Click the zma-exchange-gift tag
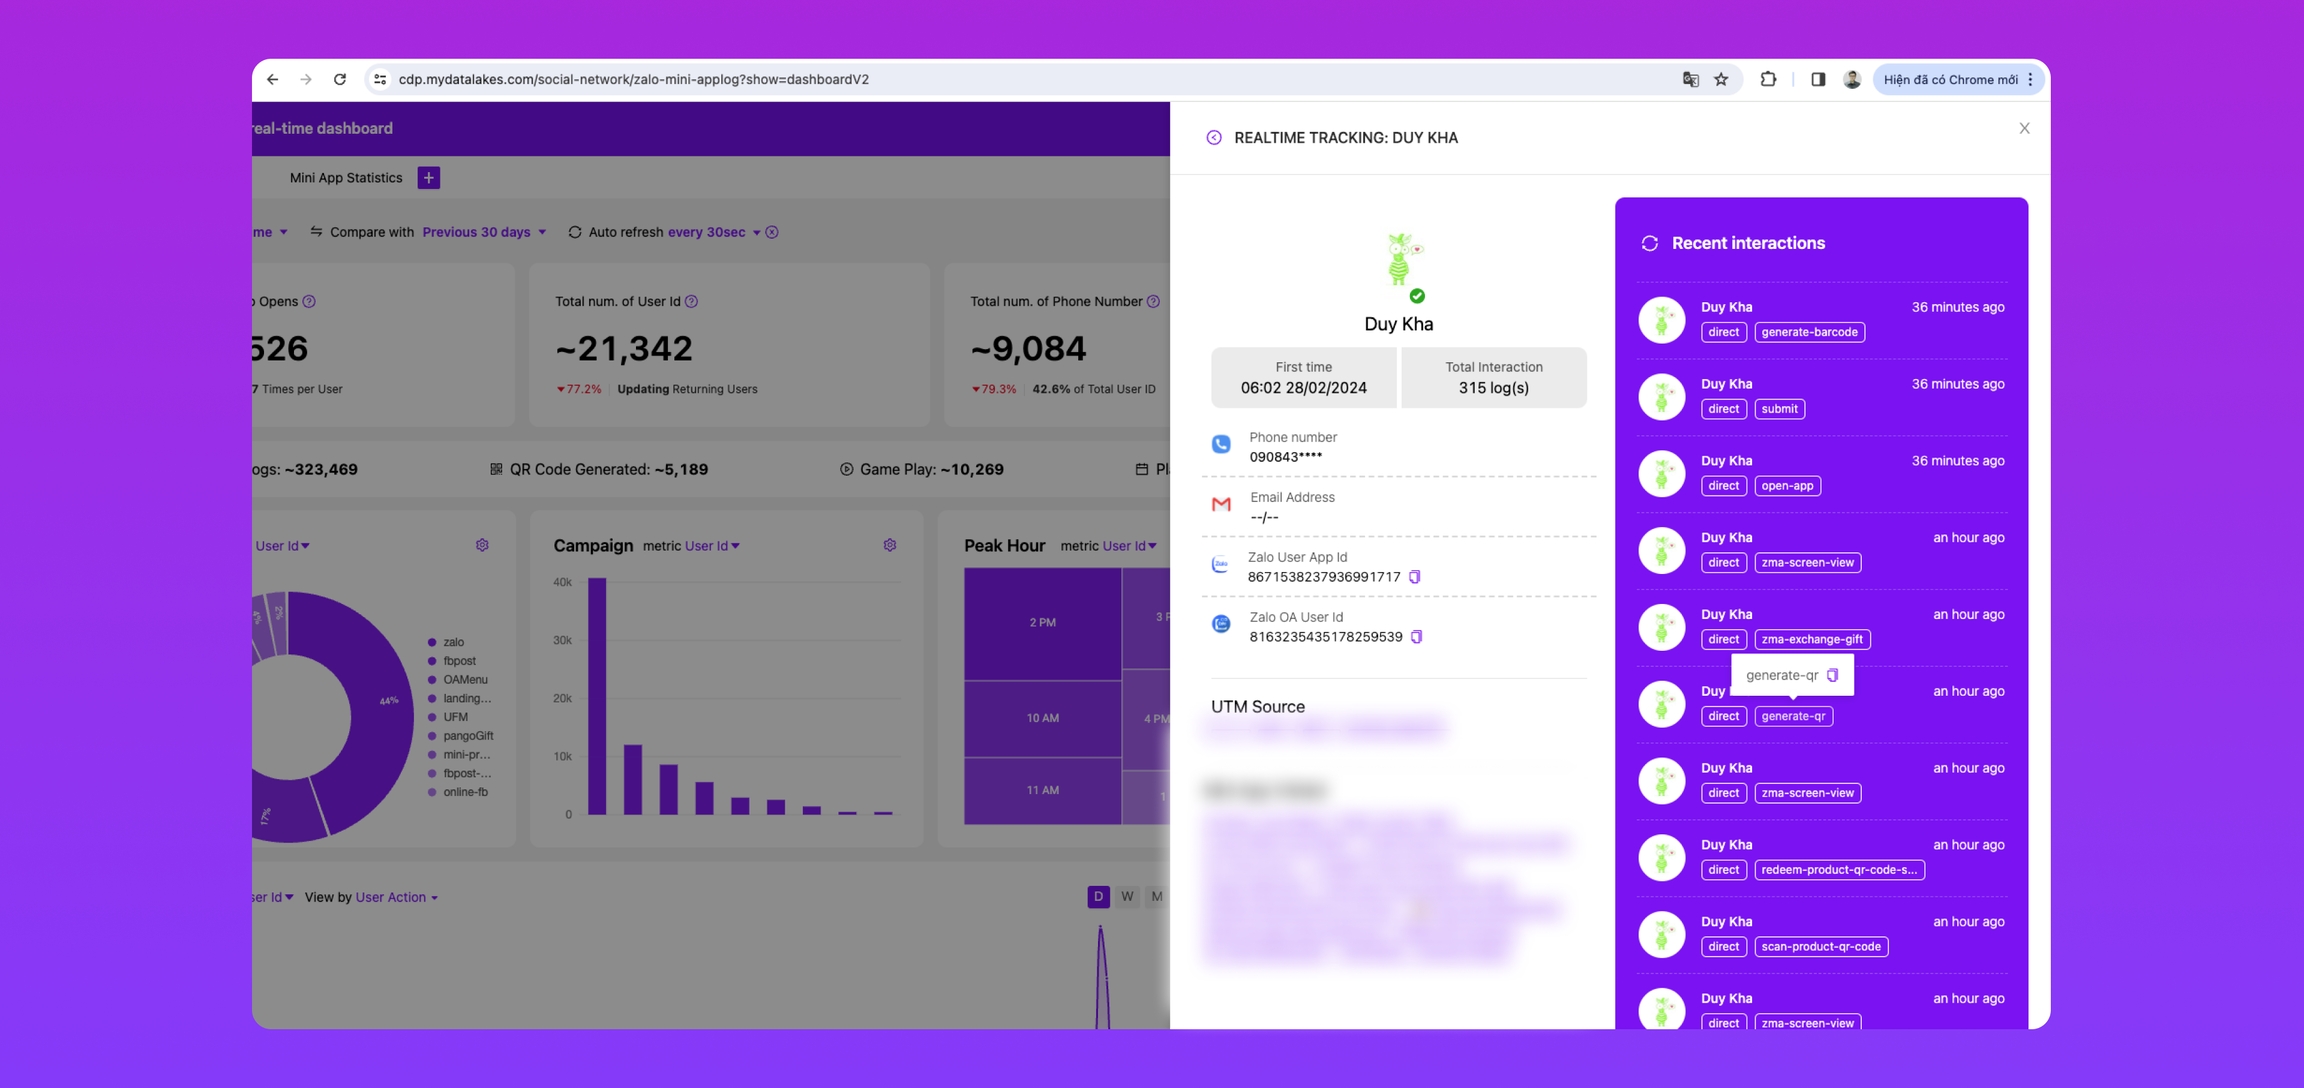Image resolution: width=2304 pixels, height=1088 pixels. [x=1811, y=639]
